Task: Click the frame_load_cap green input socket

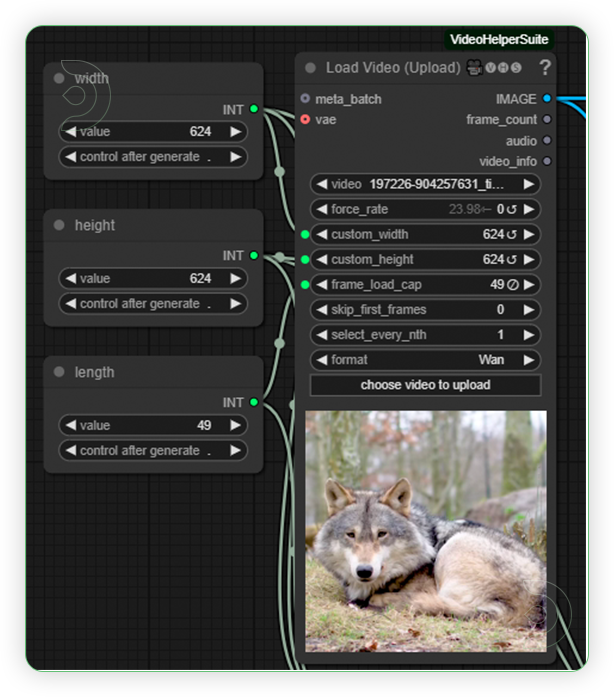Action: coord(305,284)
